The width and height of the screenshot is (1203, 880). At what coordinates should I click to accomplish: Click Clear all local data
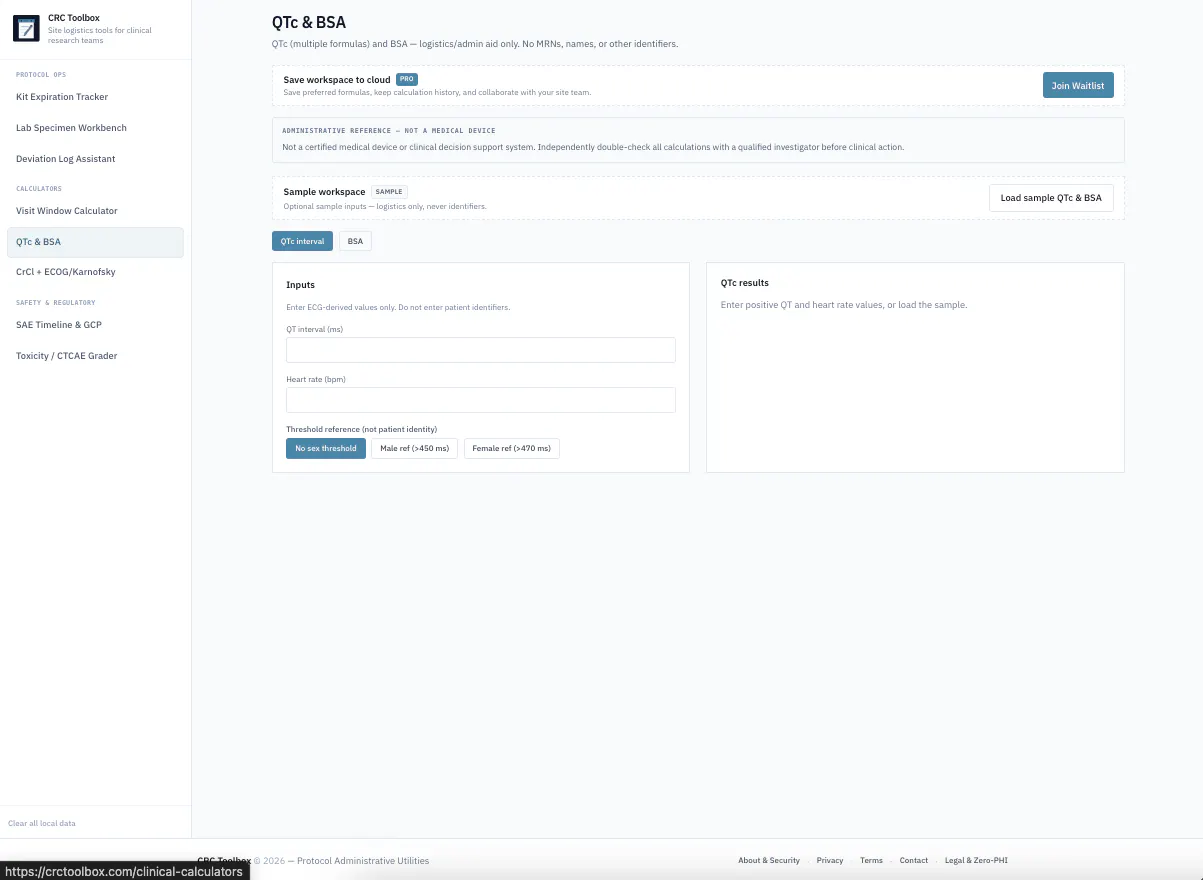click(42, 823)
